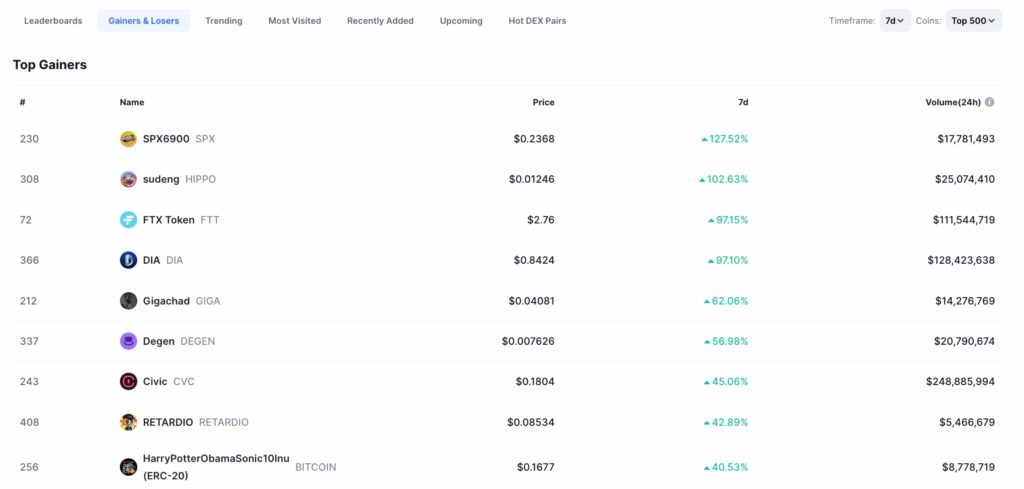This screenshot has height=489, width=1024.
Task: Click the rank number 408
Action: coord(29,422)
